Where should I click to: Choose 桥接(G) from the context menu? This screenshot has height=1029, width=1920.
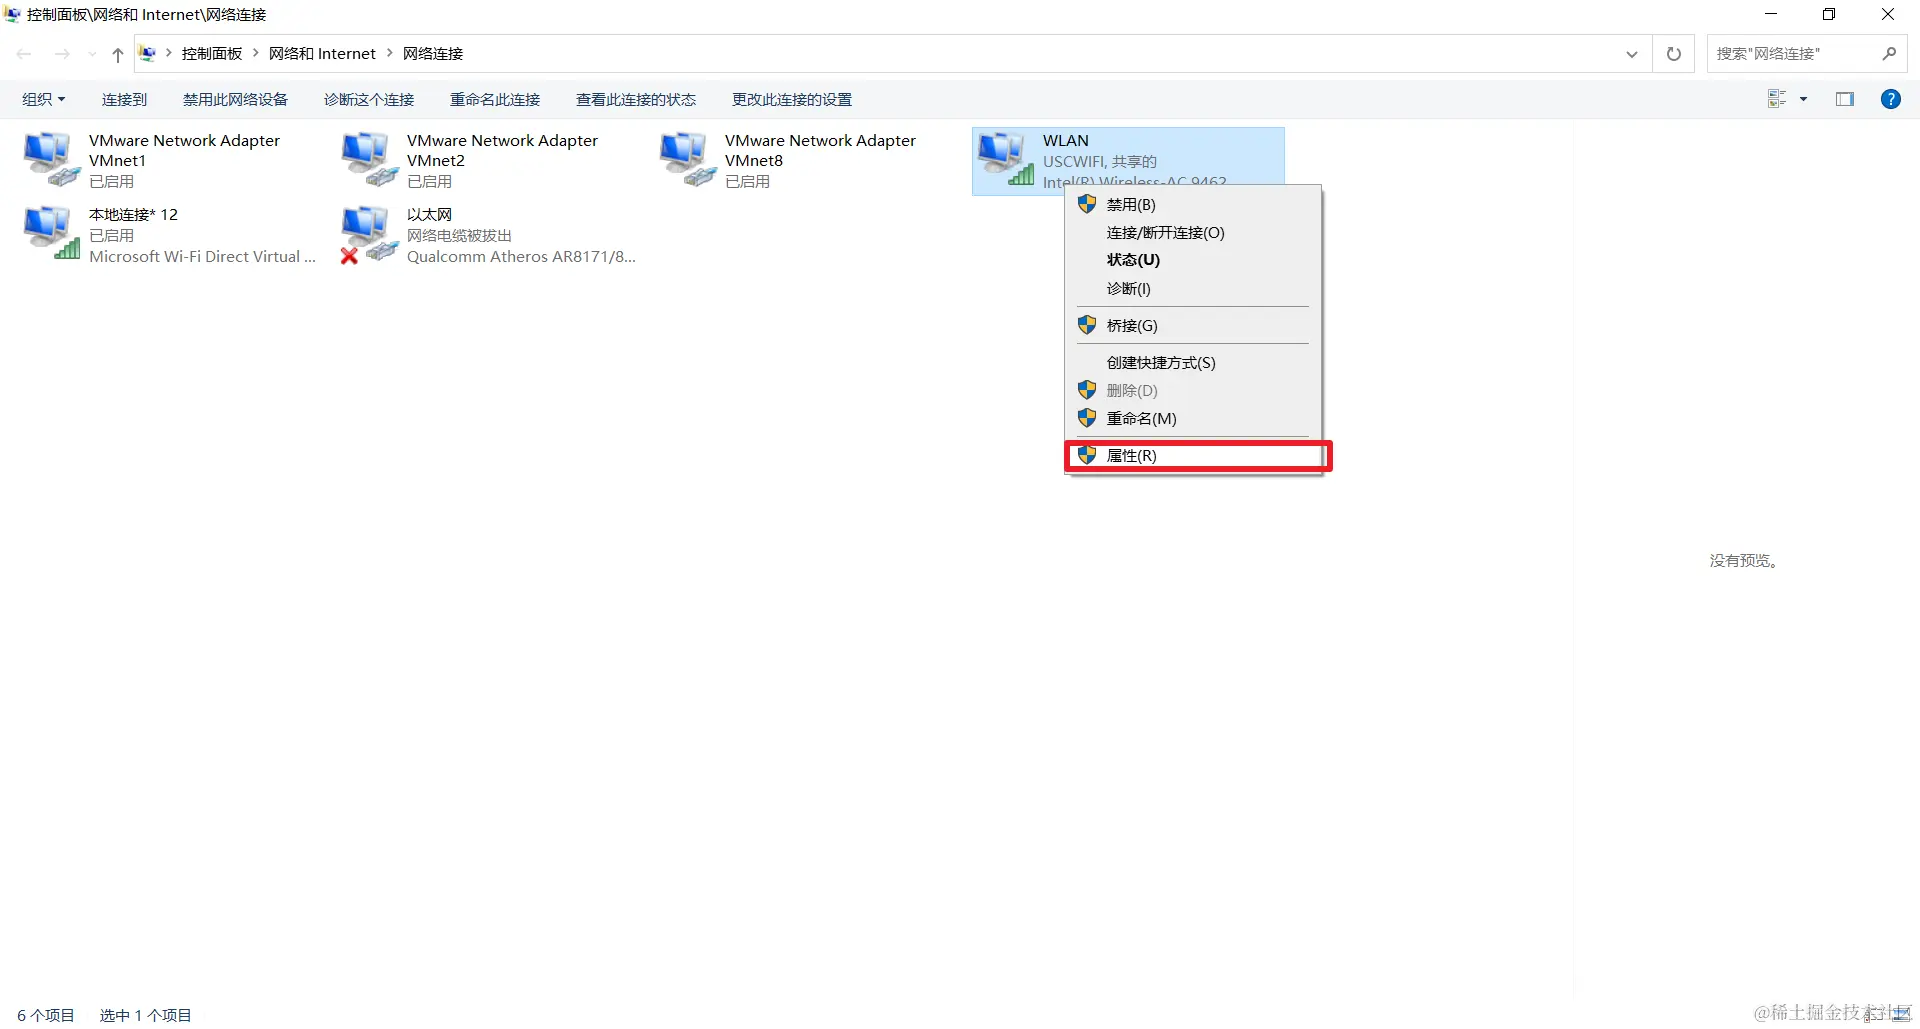point(1194,325)
